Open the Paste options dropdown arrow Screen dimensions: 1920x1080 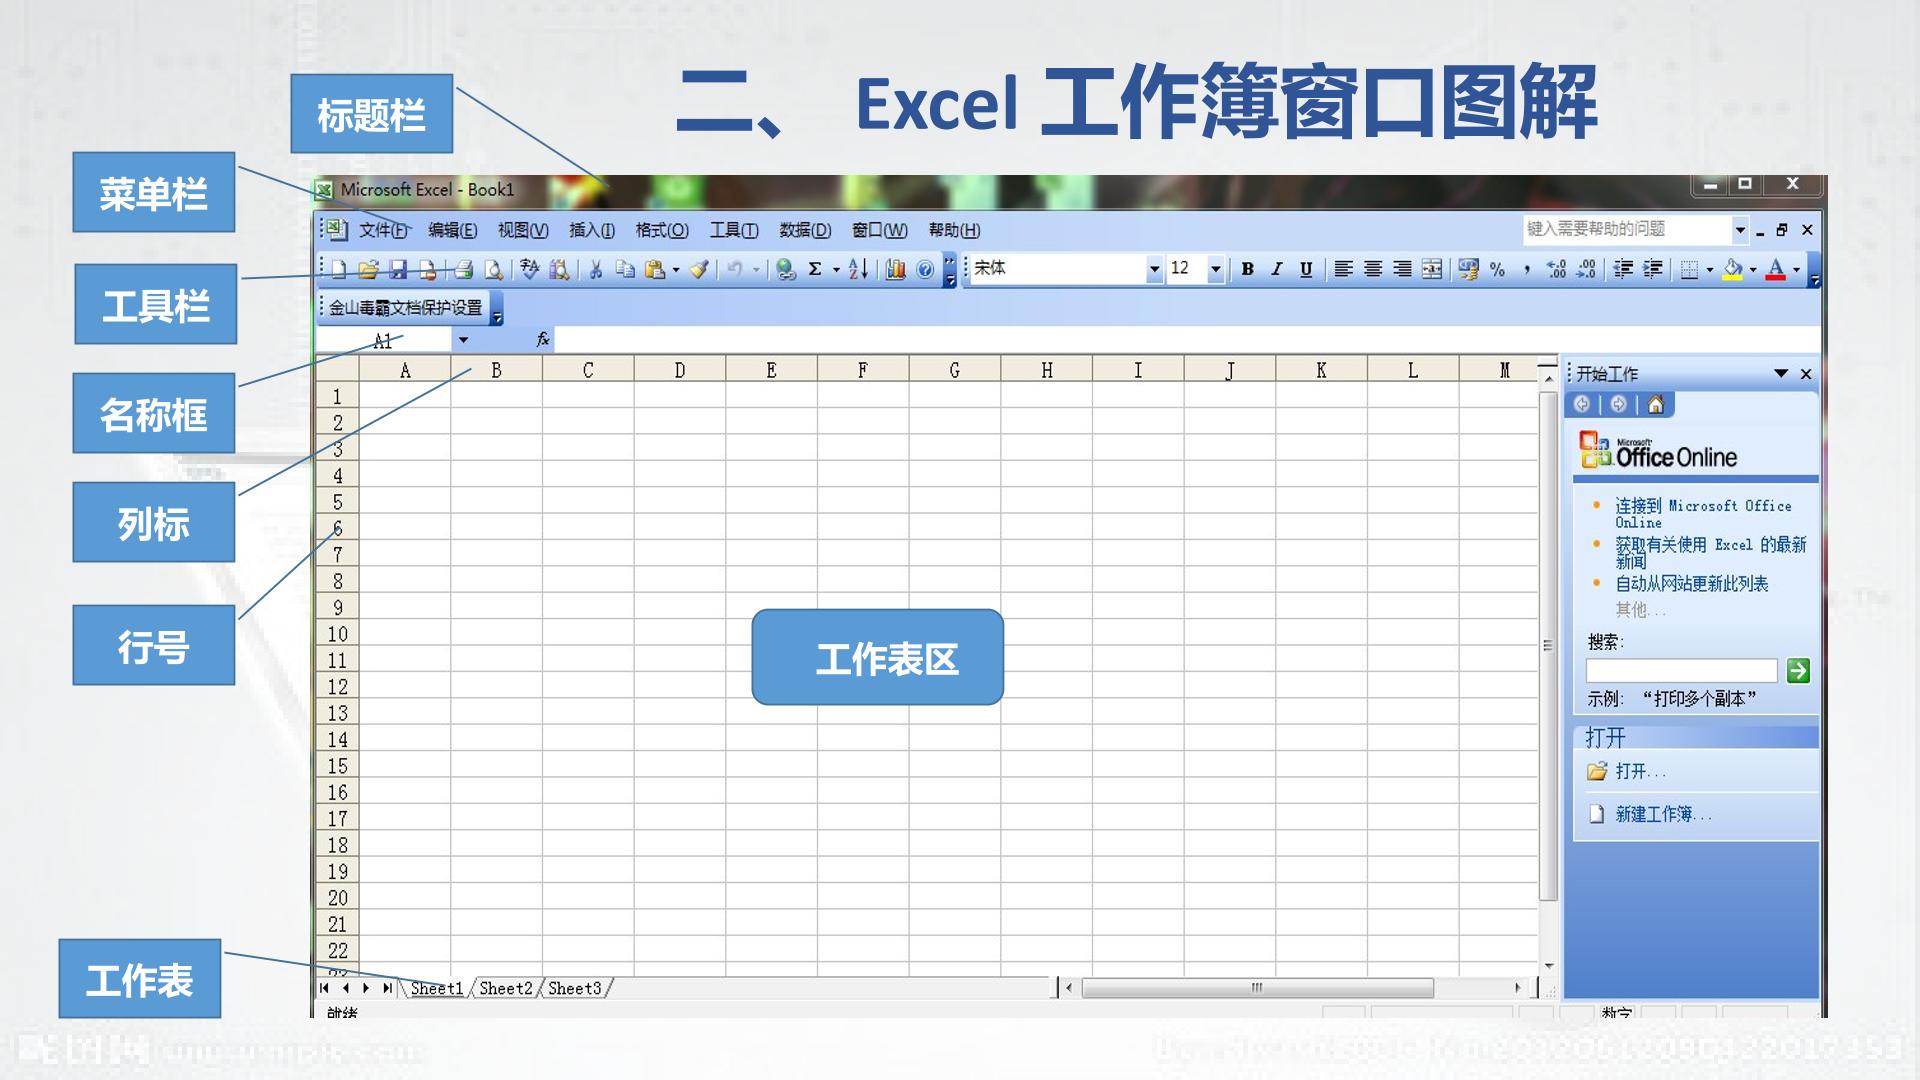pos(676,270)
